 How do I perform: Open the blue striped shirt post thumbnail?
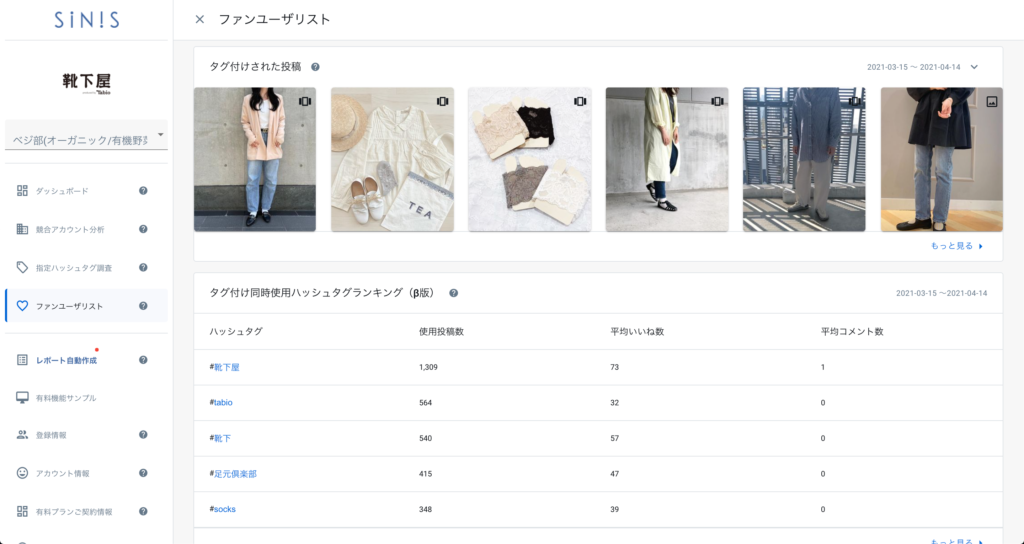click(804, 159)
